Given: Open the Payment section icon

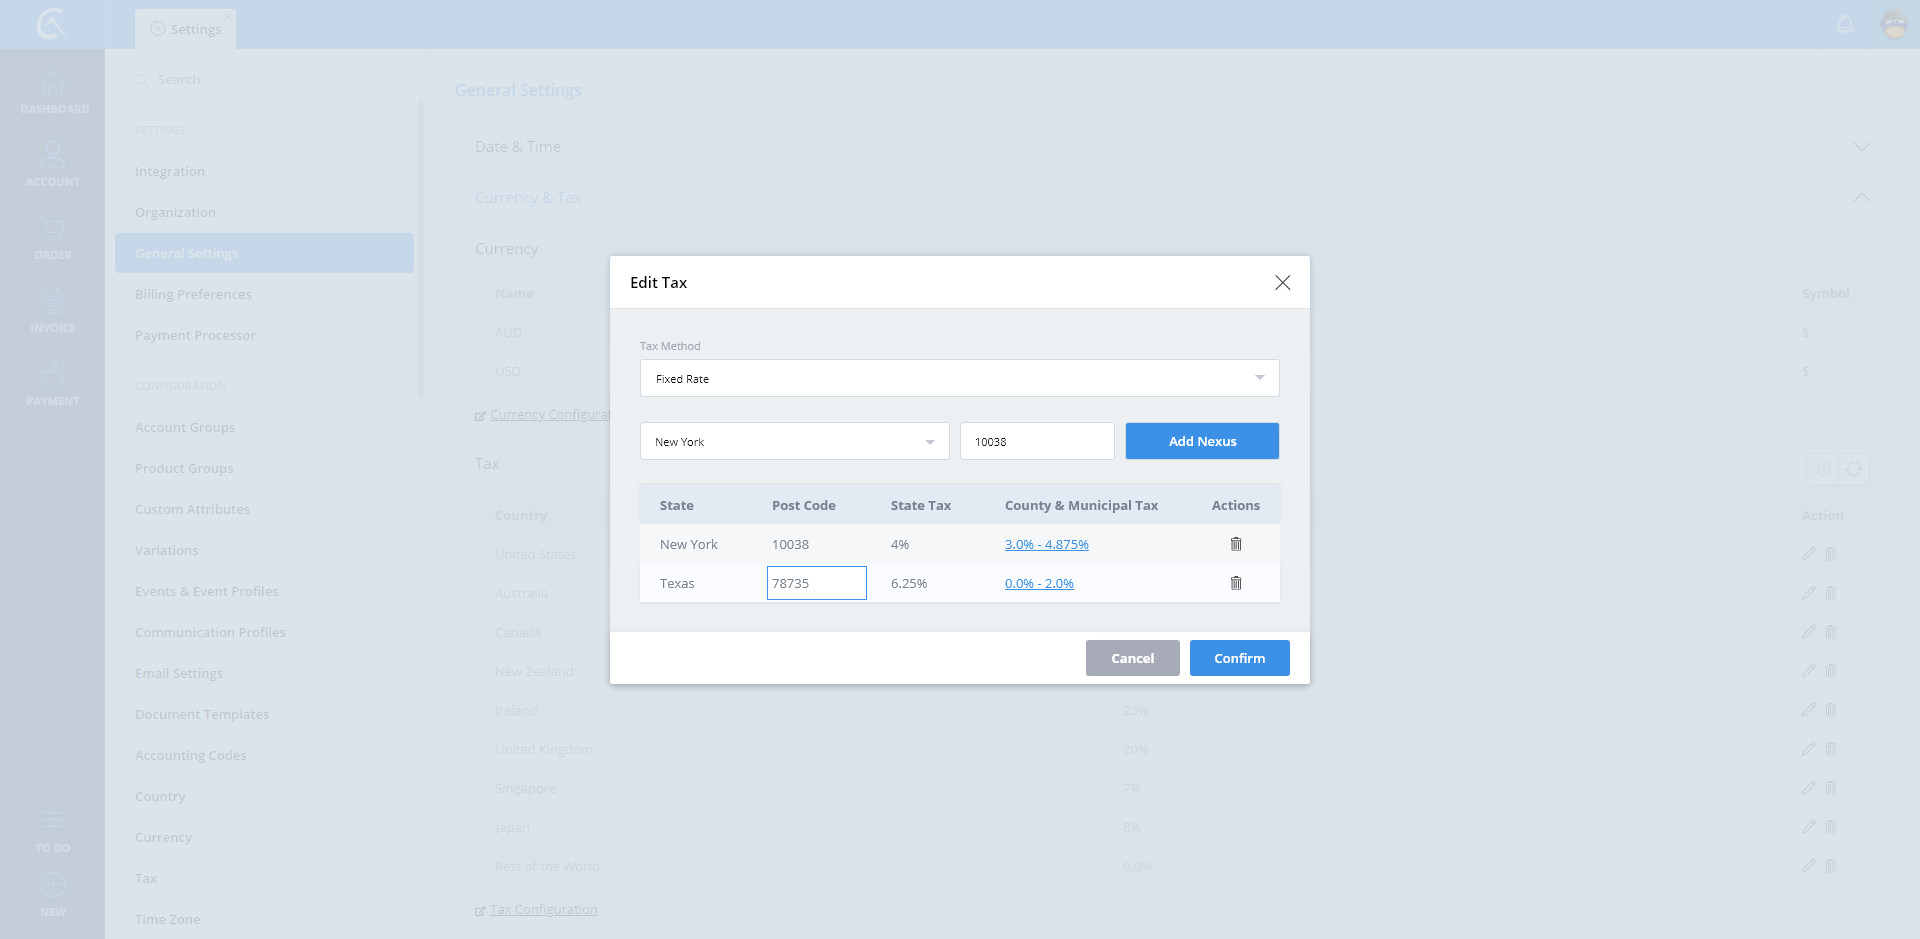Looking at the screenshot, I should (53, 384).
